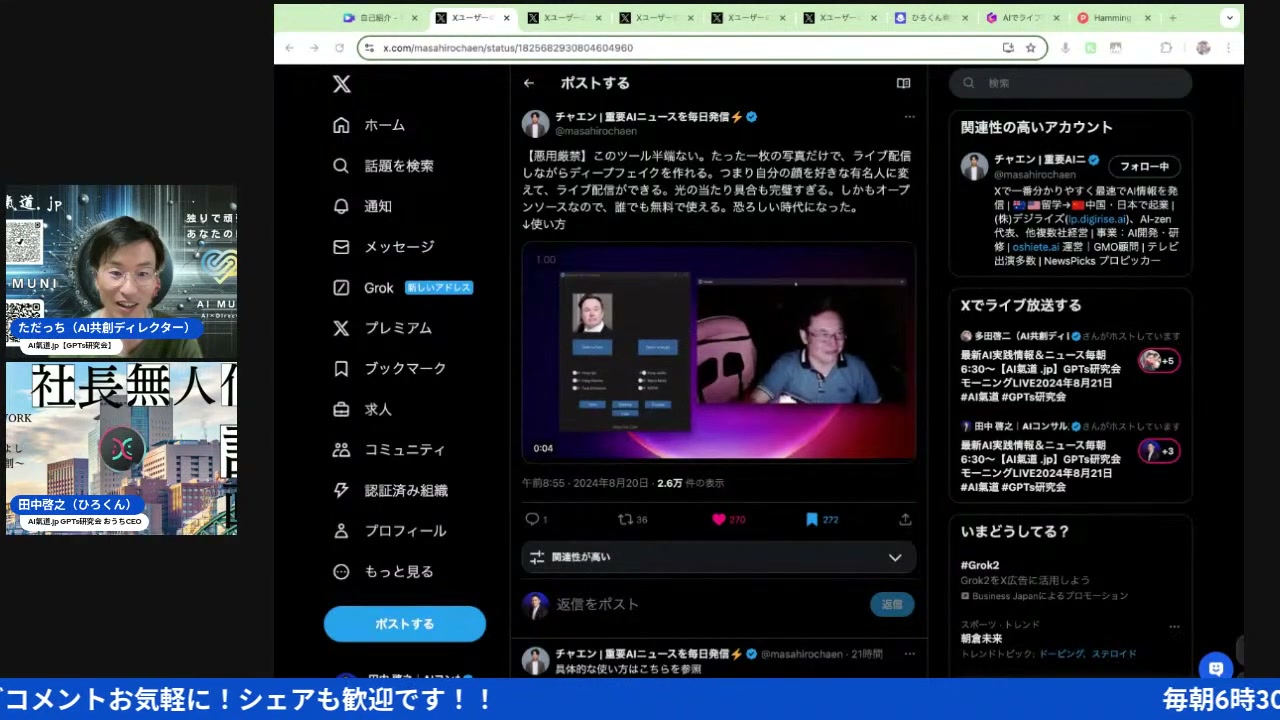Open the oshiete.ai link
Image resolution: width=1280 pixels, height=720 pixels.
pyautogui.click(x=1035, y=247)
